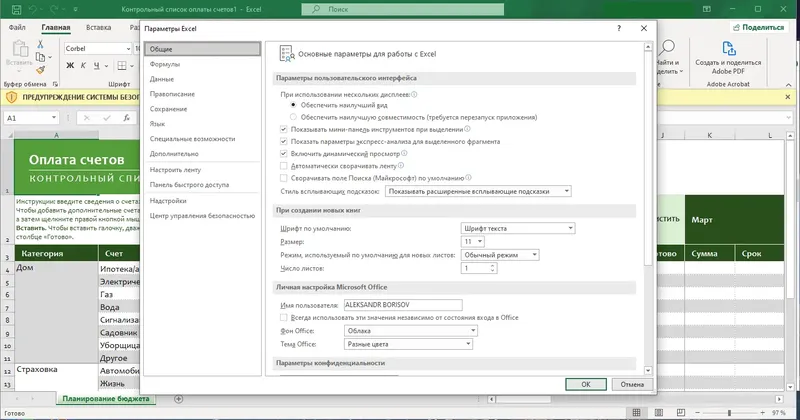Click the Redo arrow in quick access toolbar
The height and width of the screenshot is (420, 800).
click(55, 9)
